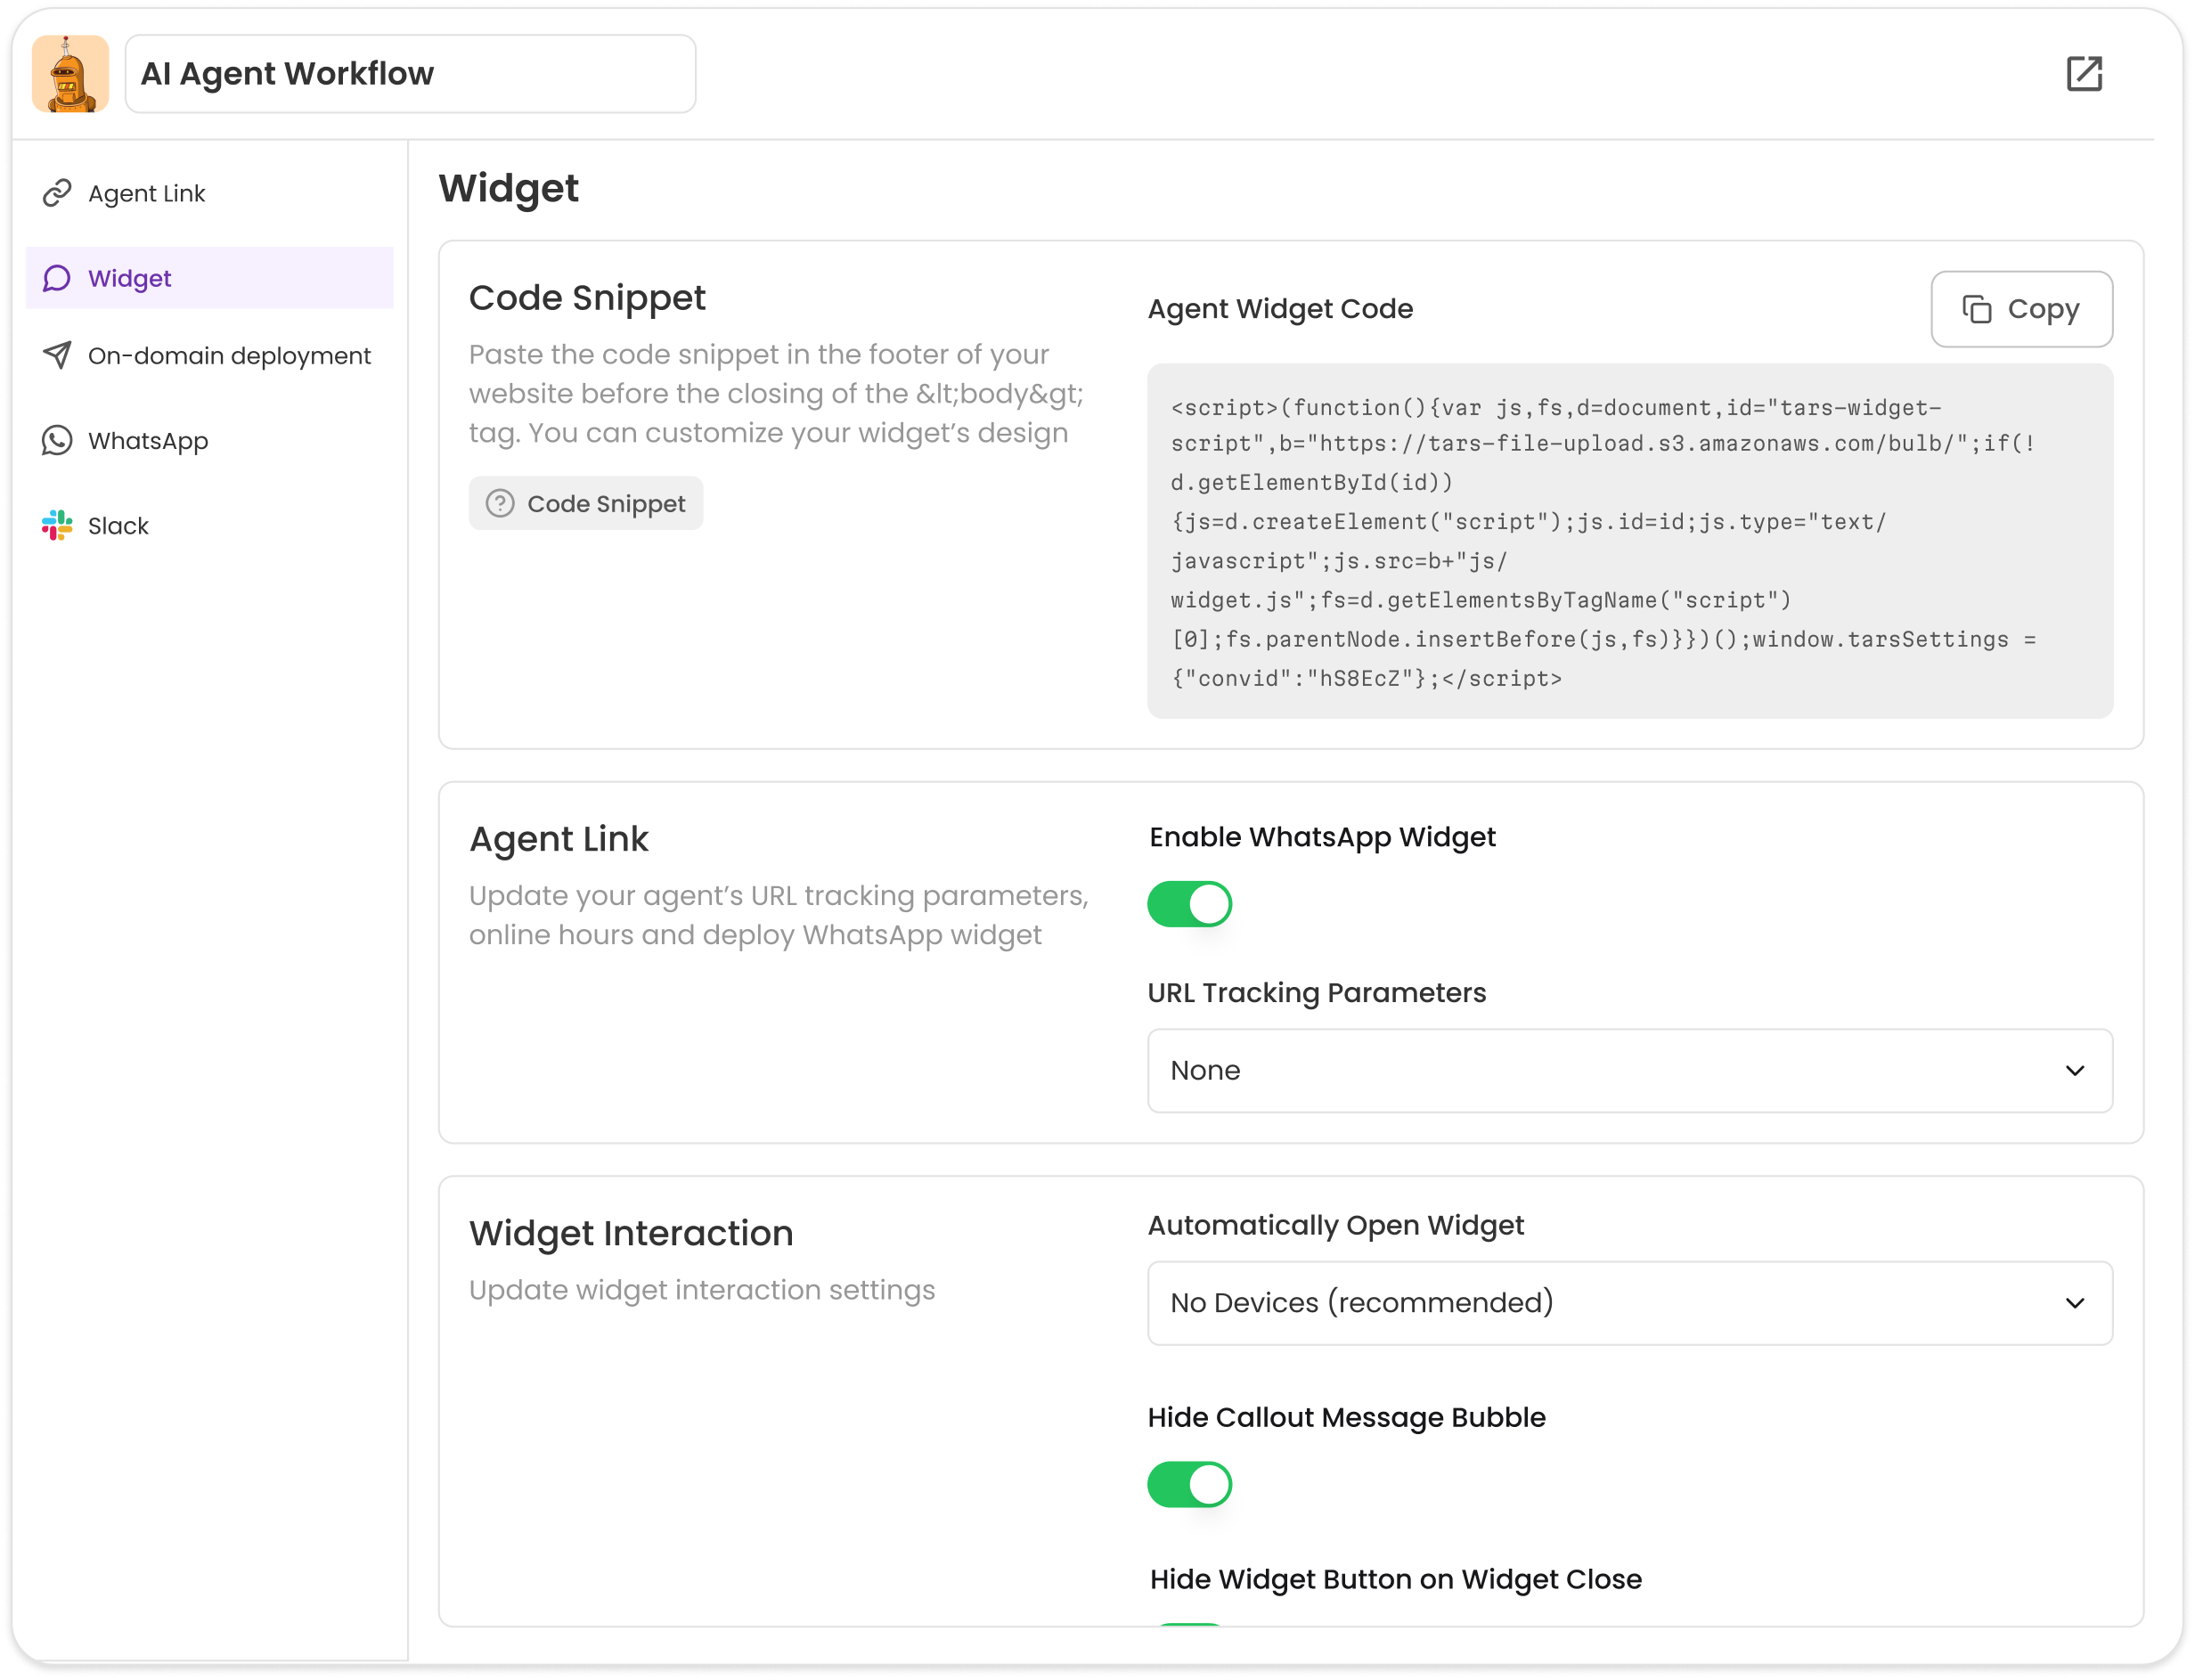Screen dimensions: 2195x1680
Task: Expand Automatically Open Widget dropdown
Action: [1629, 1303]
